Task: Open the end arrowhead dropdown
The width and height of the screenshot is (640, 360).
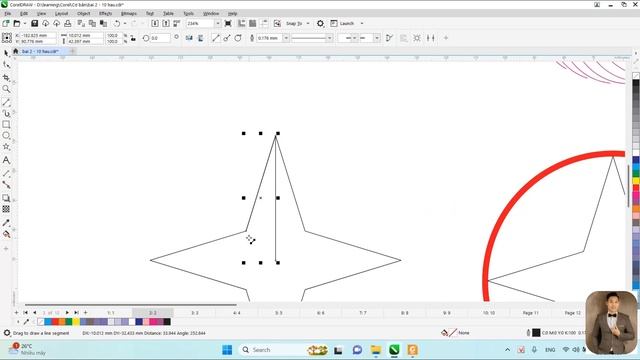Action: [377, 38]
